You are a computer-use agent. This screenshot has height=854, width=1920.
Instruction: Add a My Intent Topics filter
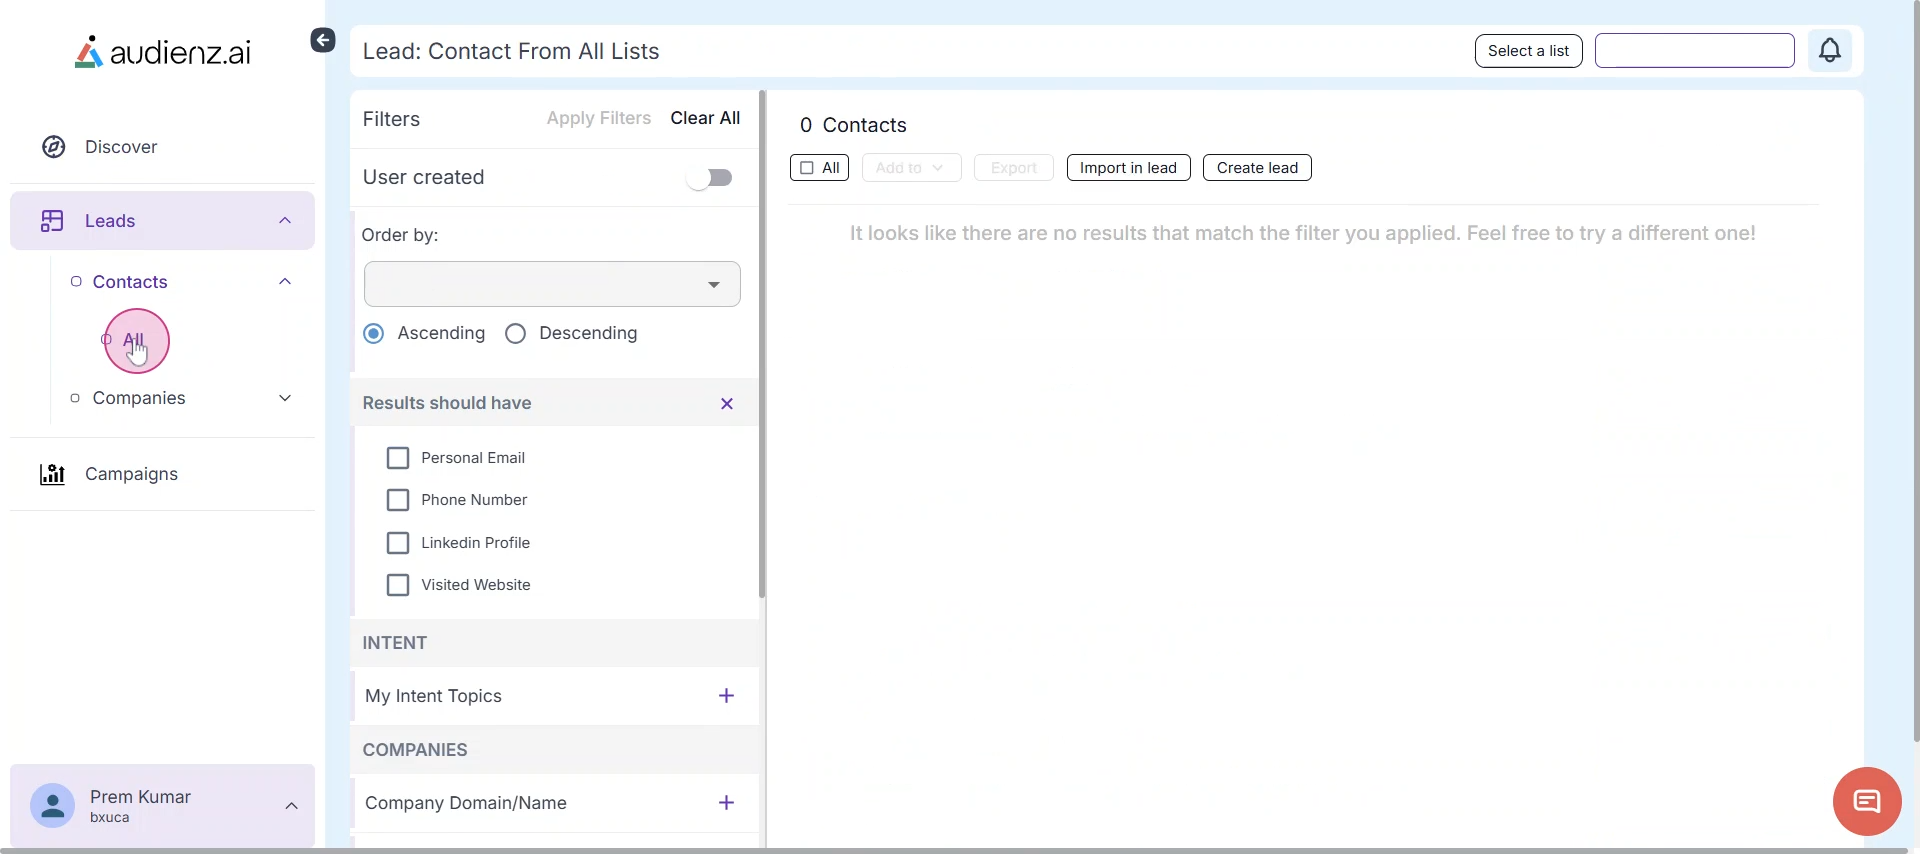pyautogui.click(x=727, y=696)
